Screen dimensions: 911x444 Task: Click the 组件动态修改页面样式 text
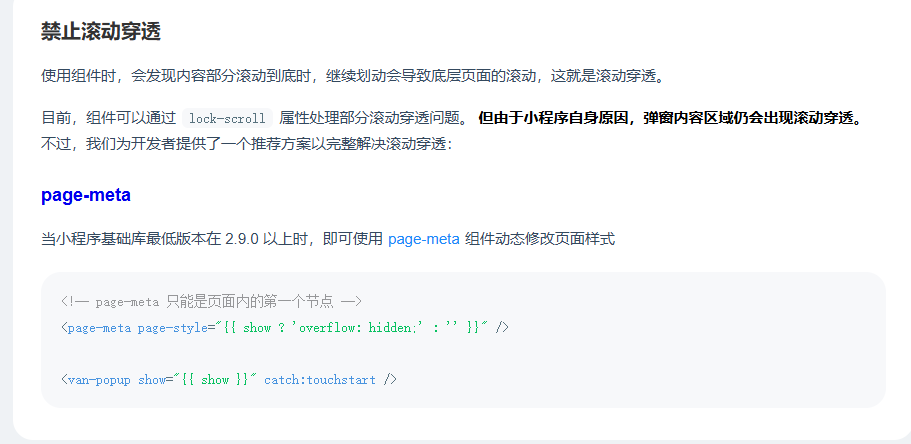[540, 239]
